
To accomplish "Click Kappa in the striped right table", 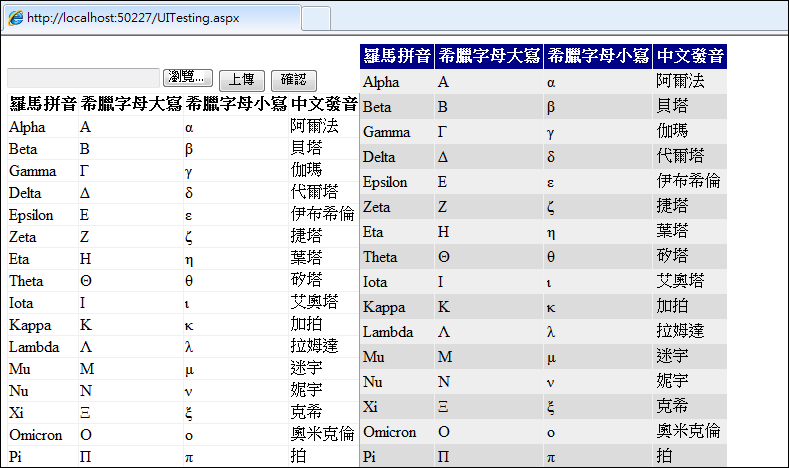I will coord(384,307).
